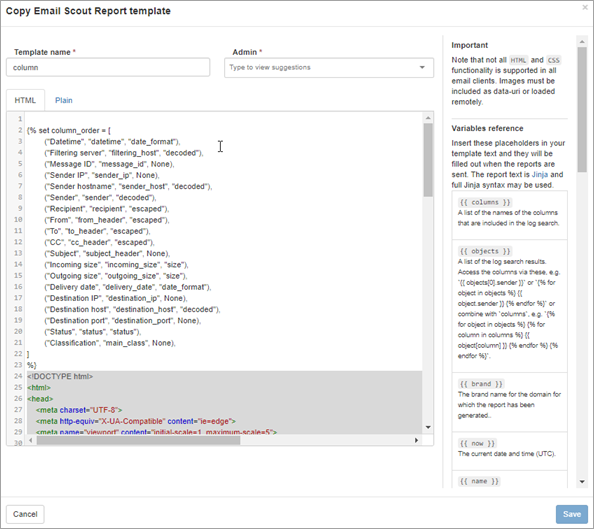Viewport: 594px width, 529px height.
Task: Open the Admin suggestions dropdown arrow
Action: [x=422, y=67]
